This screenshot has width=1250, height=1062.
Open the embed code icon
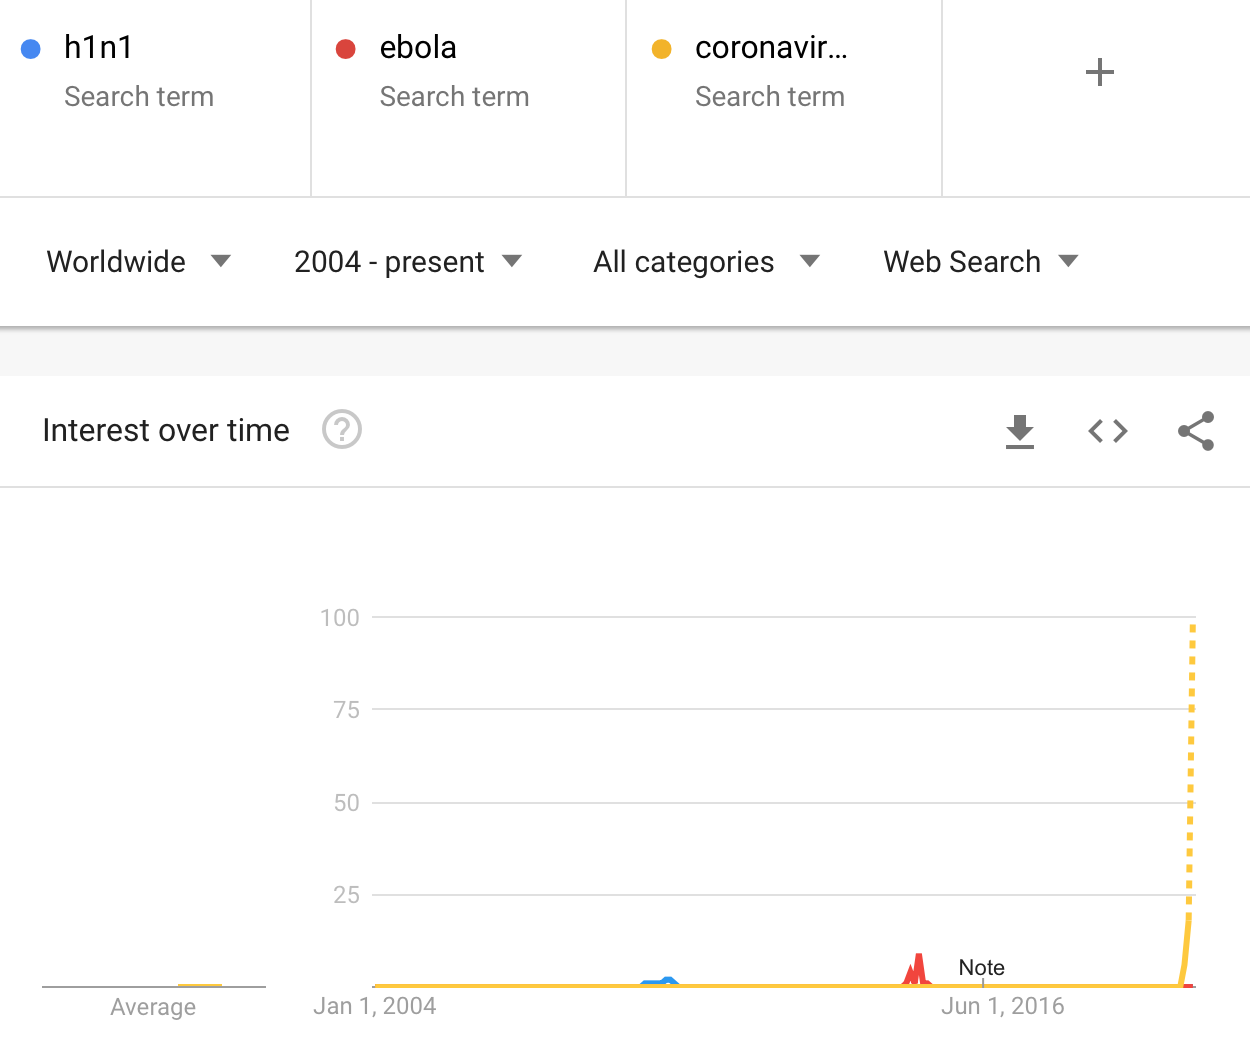click(1108, 431)
